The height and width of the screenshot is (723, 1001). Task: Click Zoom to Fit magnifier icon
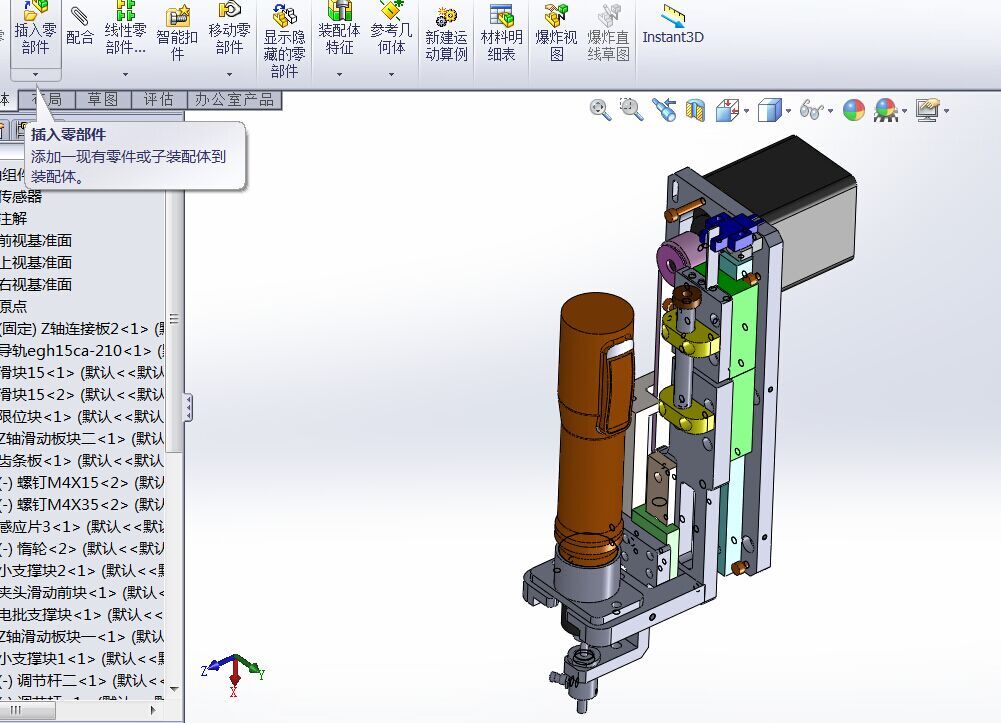600,110
